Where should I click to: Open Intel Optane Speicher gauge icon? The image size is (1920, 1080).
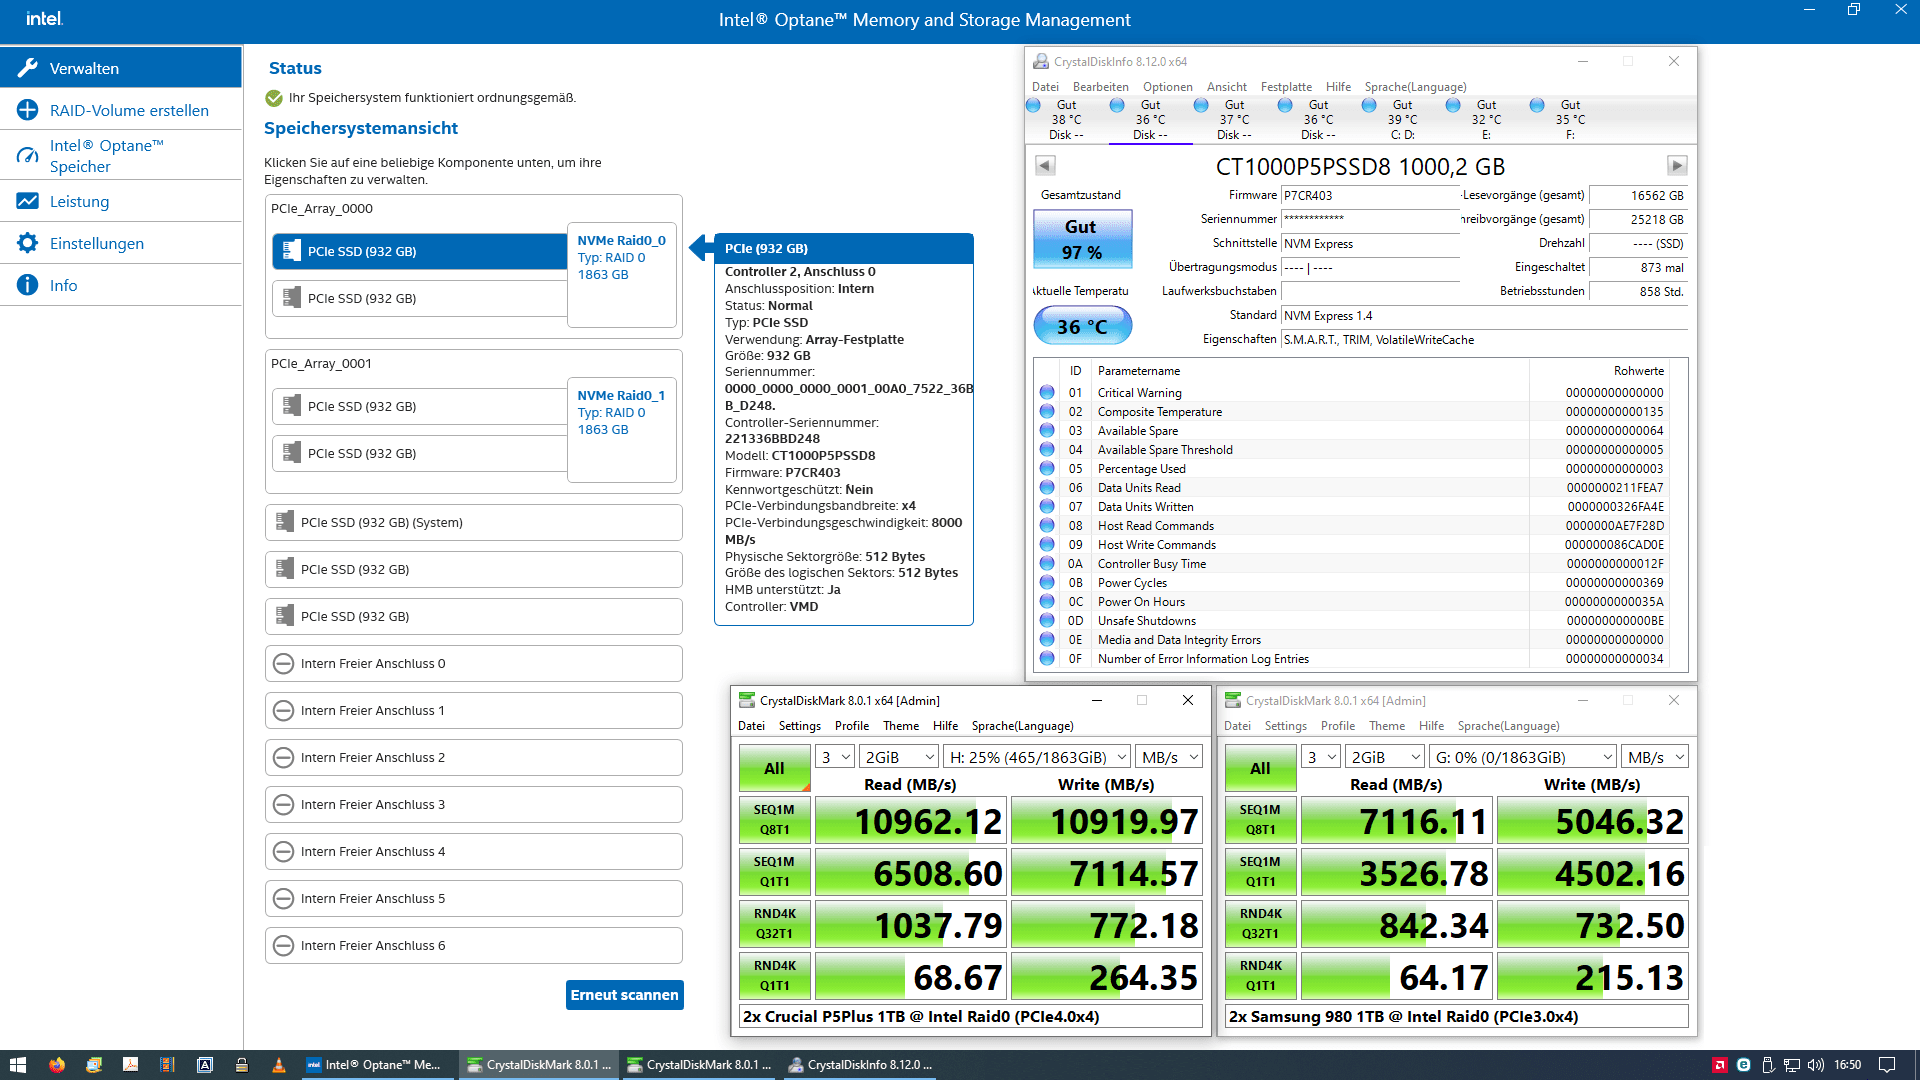coord(28,156)
